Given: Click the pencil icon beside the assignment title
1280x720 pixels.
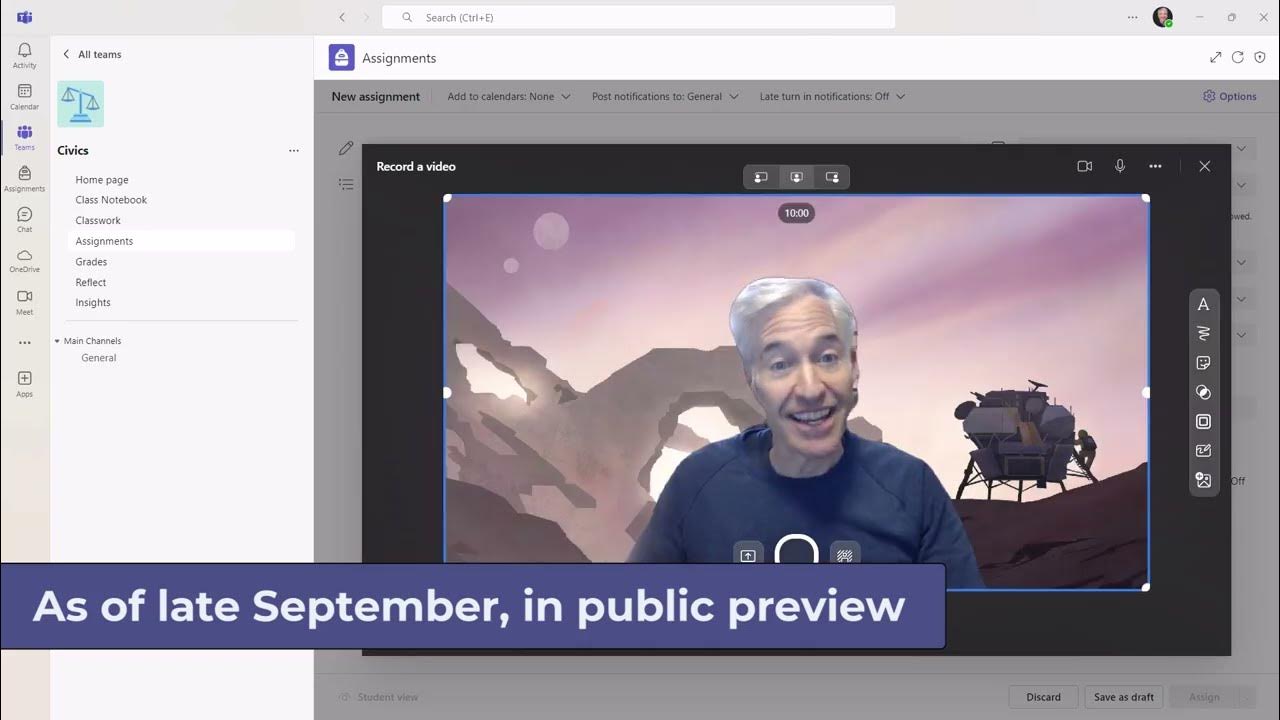Looking at the screenshot, I should pos(346,148).
